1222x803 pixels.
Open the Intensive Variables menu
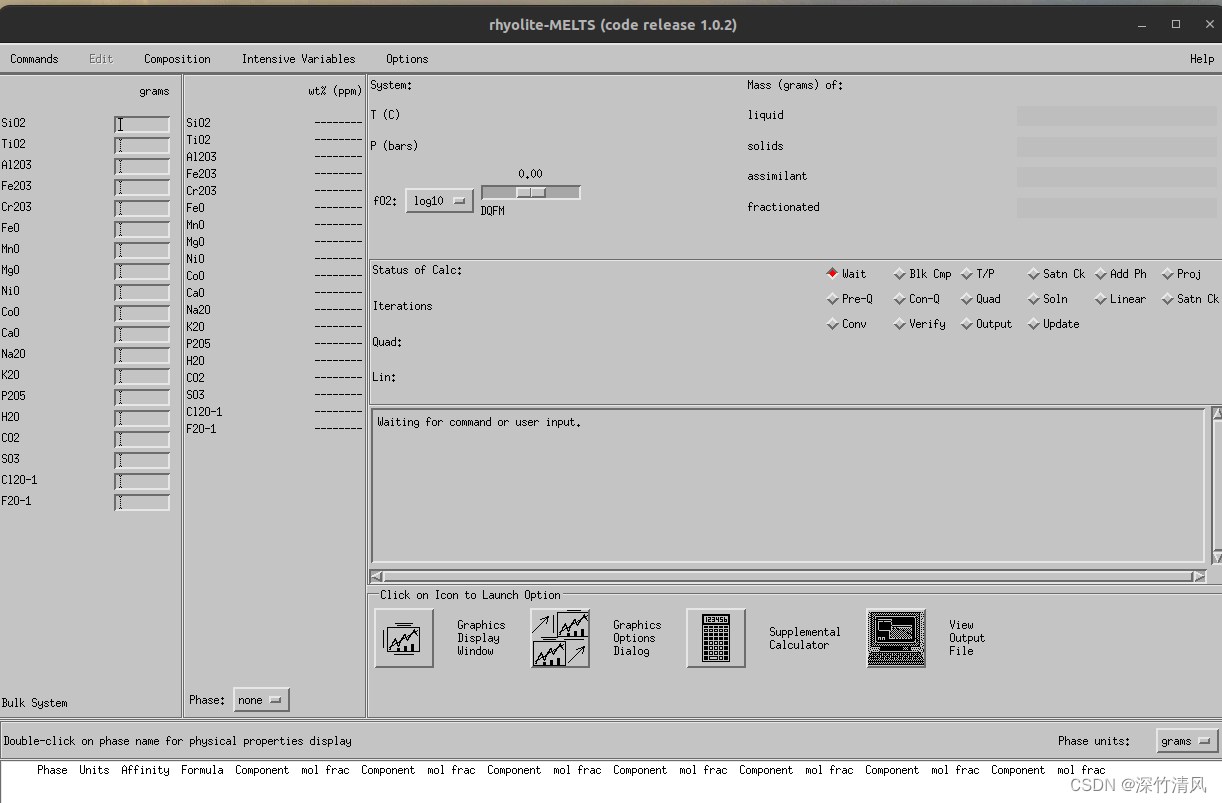(x=298, y=59)
